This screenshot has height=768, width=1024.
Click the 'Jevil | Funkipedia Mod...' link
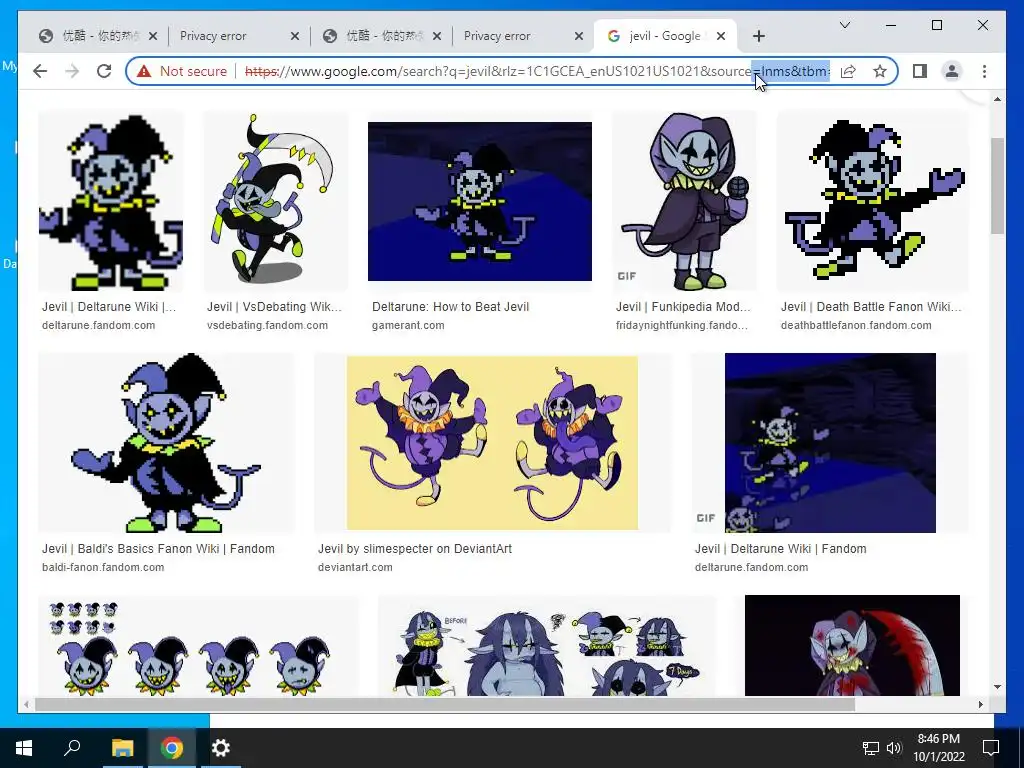point(683,306)
